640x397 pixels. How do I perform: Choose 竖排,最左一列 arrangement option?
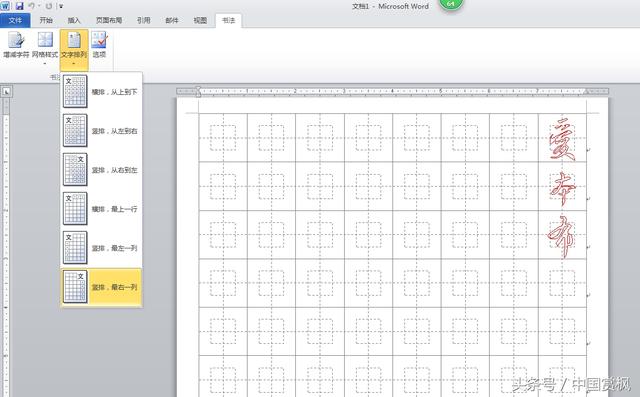click(x=101, y=248)
